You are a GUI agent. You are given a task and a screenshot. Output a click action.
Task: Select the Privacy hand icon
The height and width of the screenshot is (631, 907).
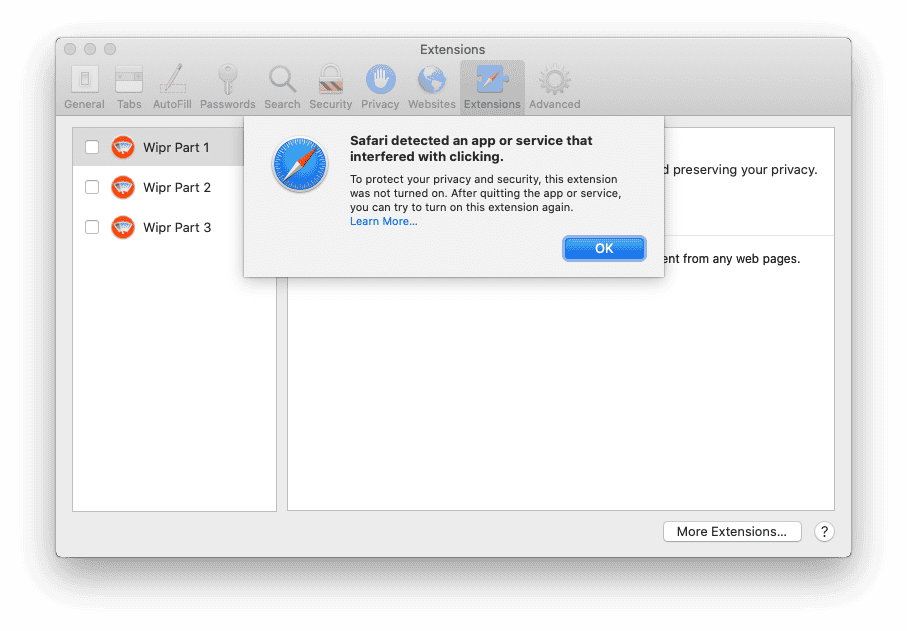[380, 79]
